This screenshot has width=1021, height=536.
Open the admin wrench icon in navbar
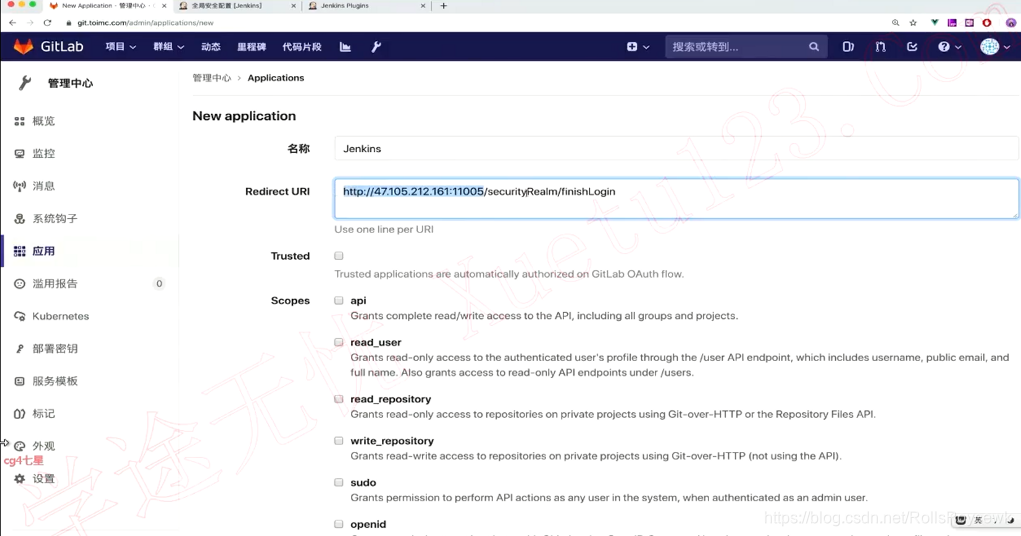pos(376,47)
